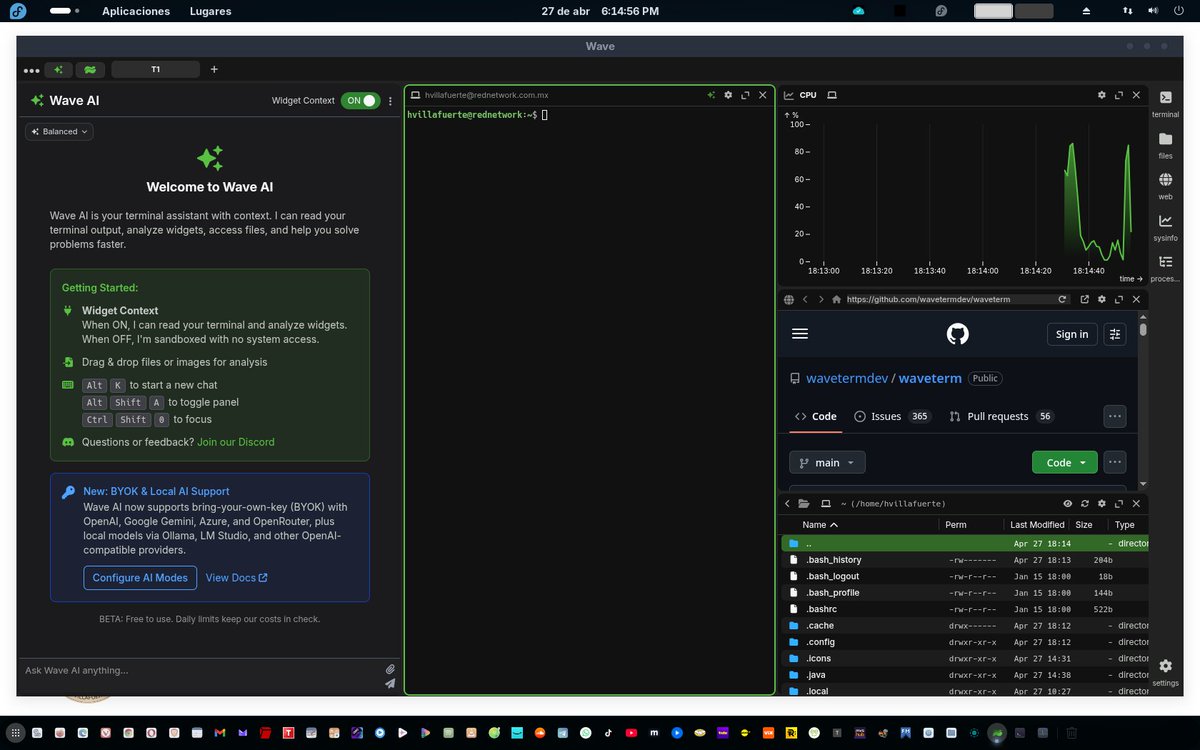
Task: Toggle hidden files eye icon in files block
Action: coord(1068,503)
